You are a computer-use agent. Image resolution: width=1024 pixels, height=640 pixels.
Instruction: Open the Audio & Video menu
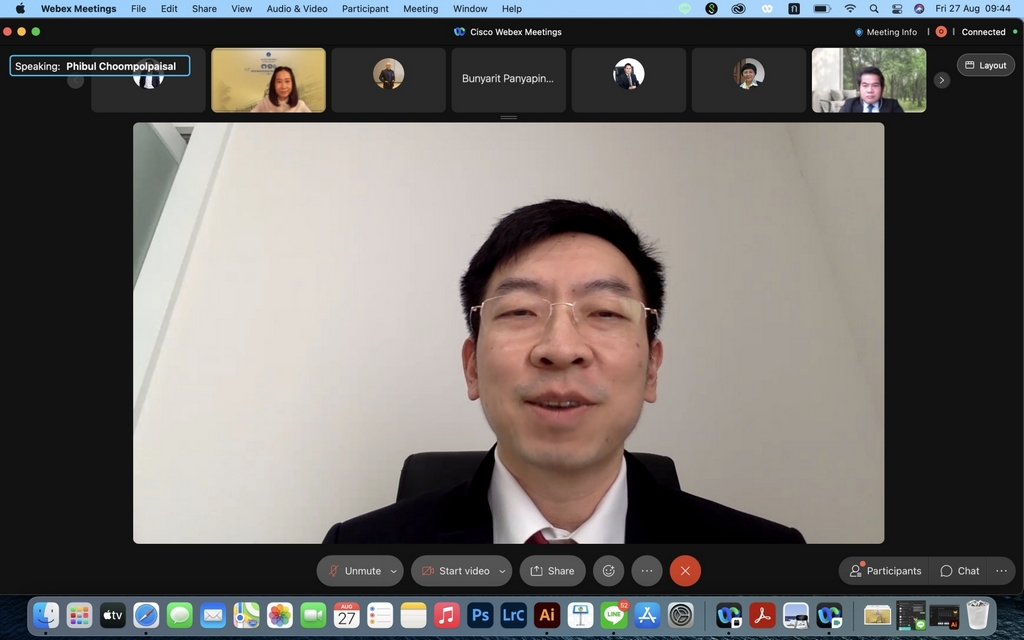(x=296, y=8)
